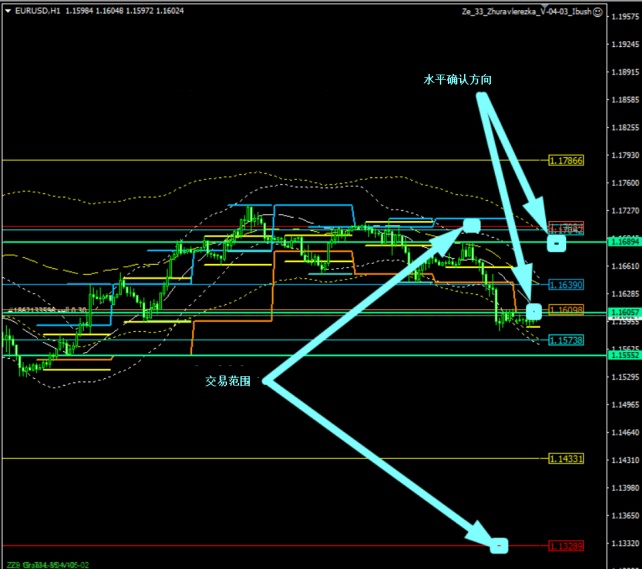The width and height of the screenshot is (642, 569).
Task: Open the chart menu triangle beside EURUSD,H1
Action: click(7, 11)
